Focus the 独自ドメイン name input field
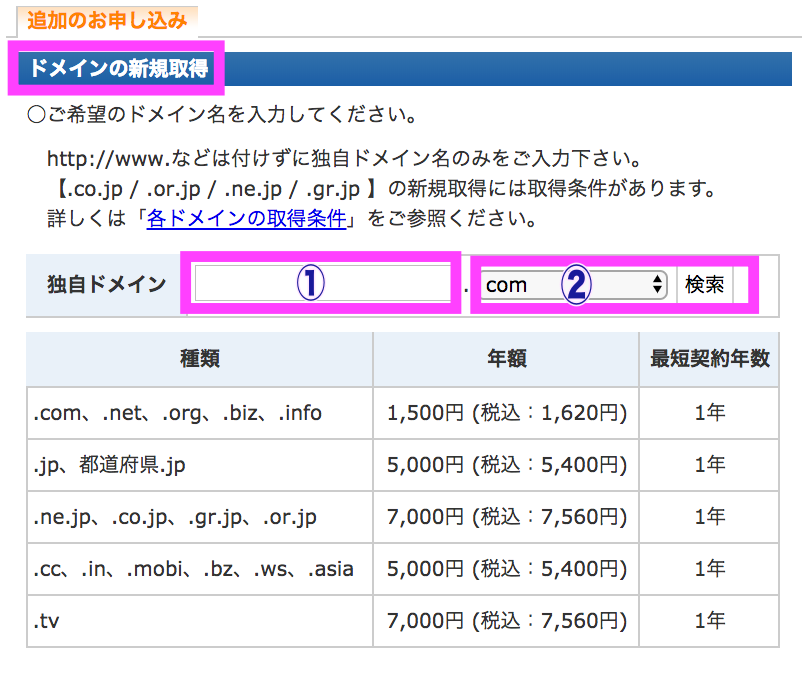 (323, 283)
